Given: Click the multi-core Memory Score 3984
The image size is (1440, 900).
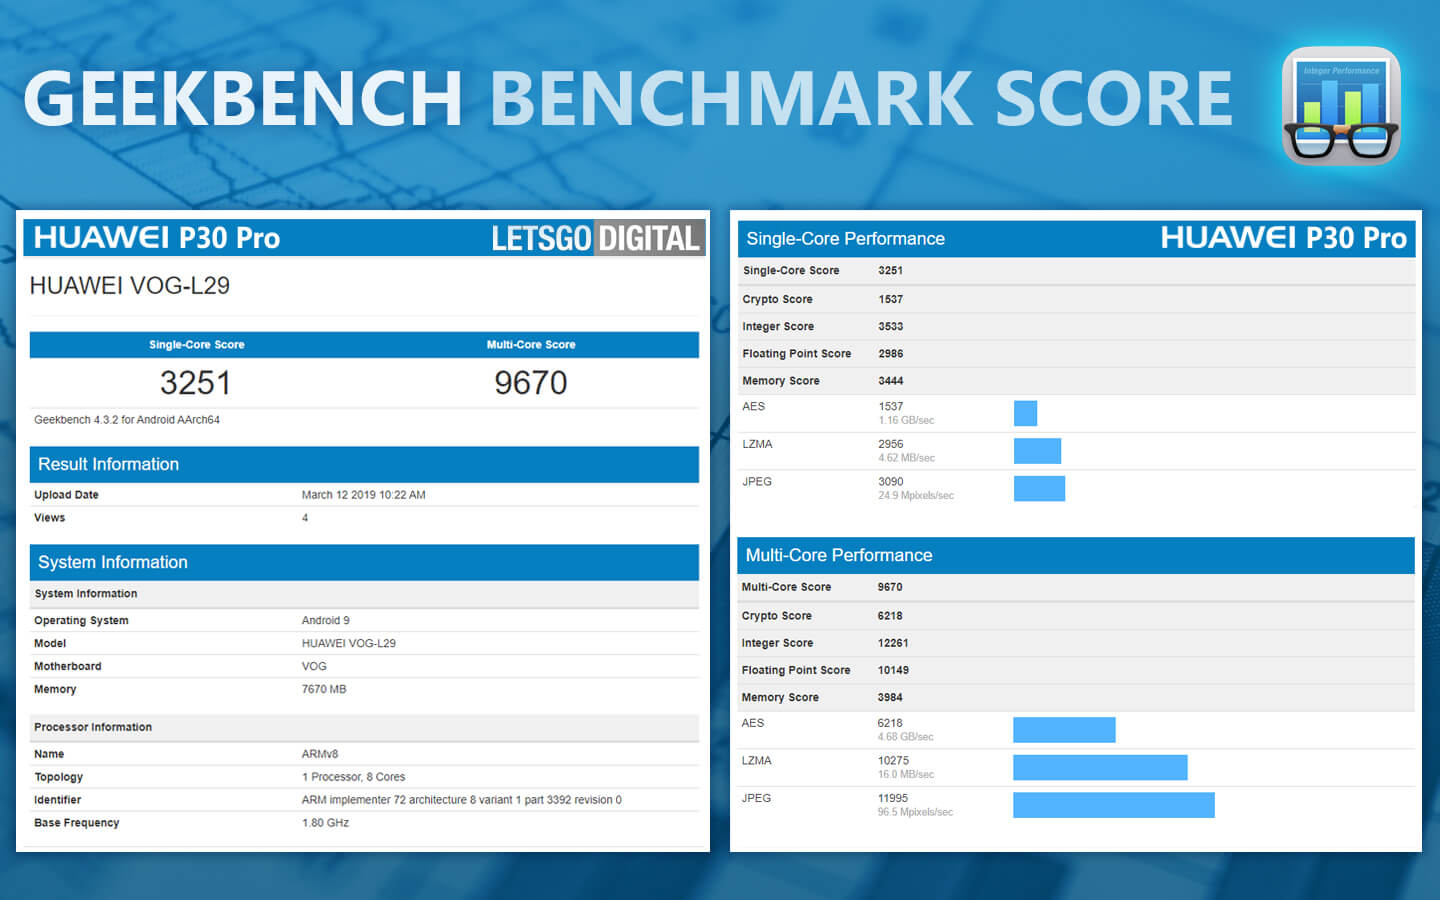Looking at the screenshot, I should point(890,698).
